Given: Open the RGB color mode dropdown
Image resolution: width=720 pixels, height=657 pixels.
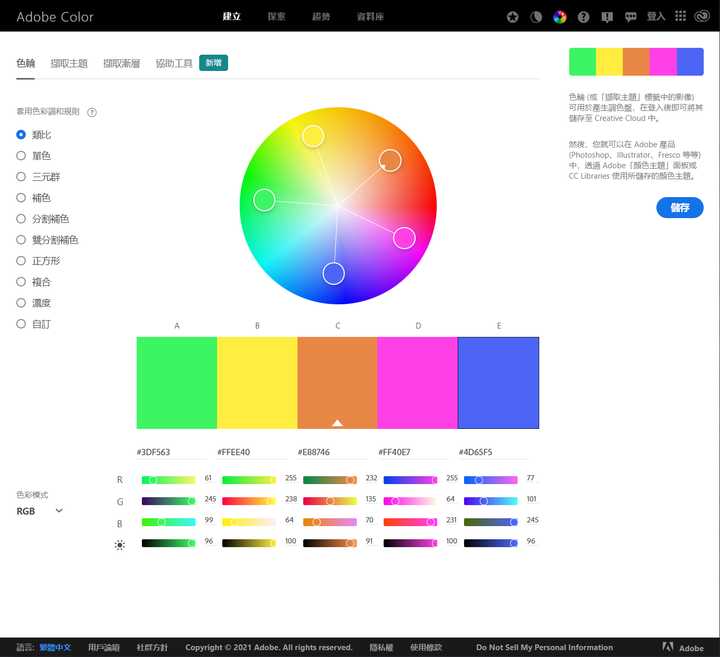Looking at the screenshot, I should (39, 511).
